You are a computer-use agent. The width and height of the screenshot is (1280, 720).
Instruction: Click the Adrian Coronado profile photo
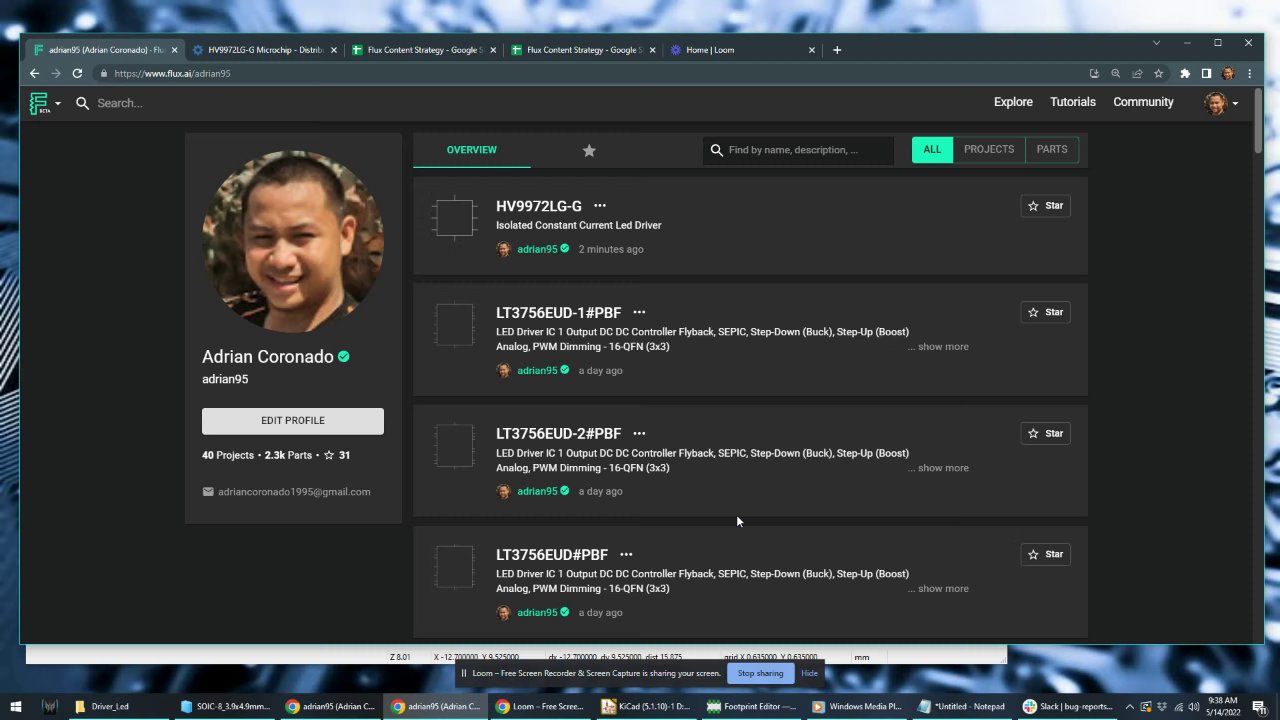293,241
